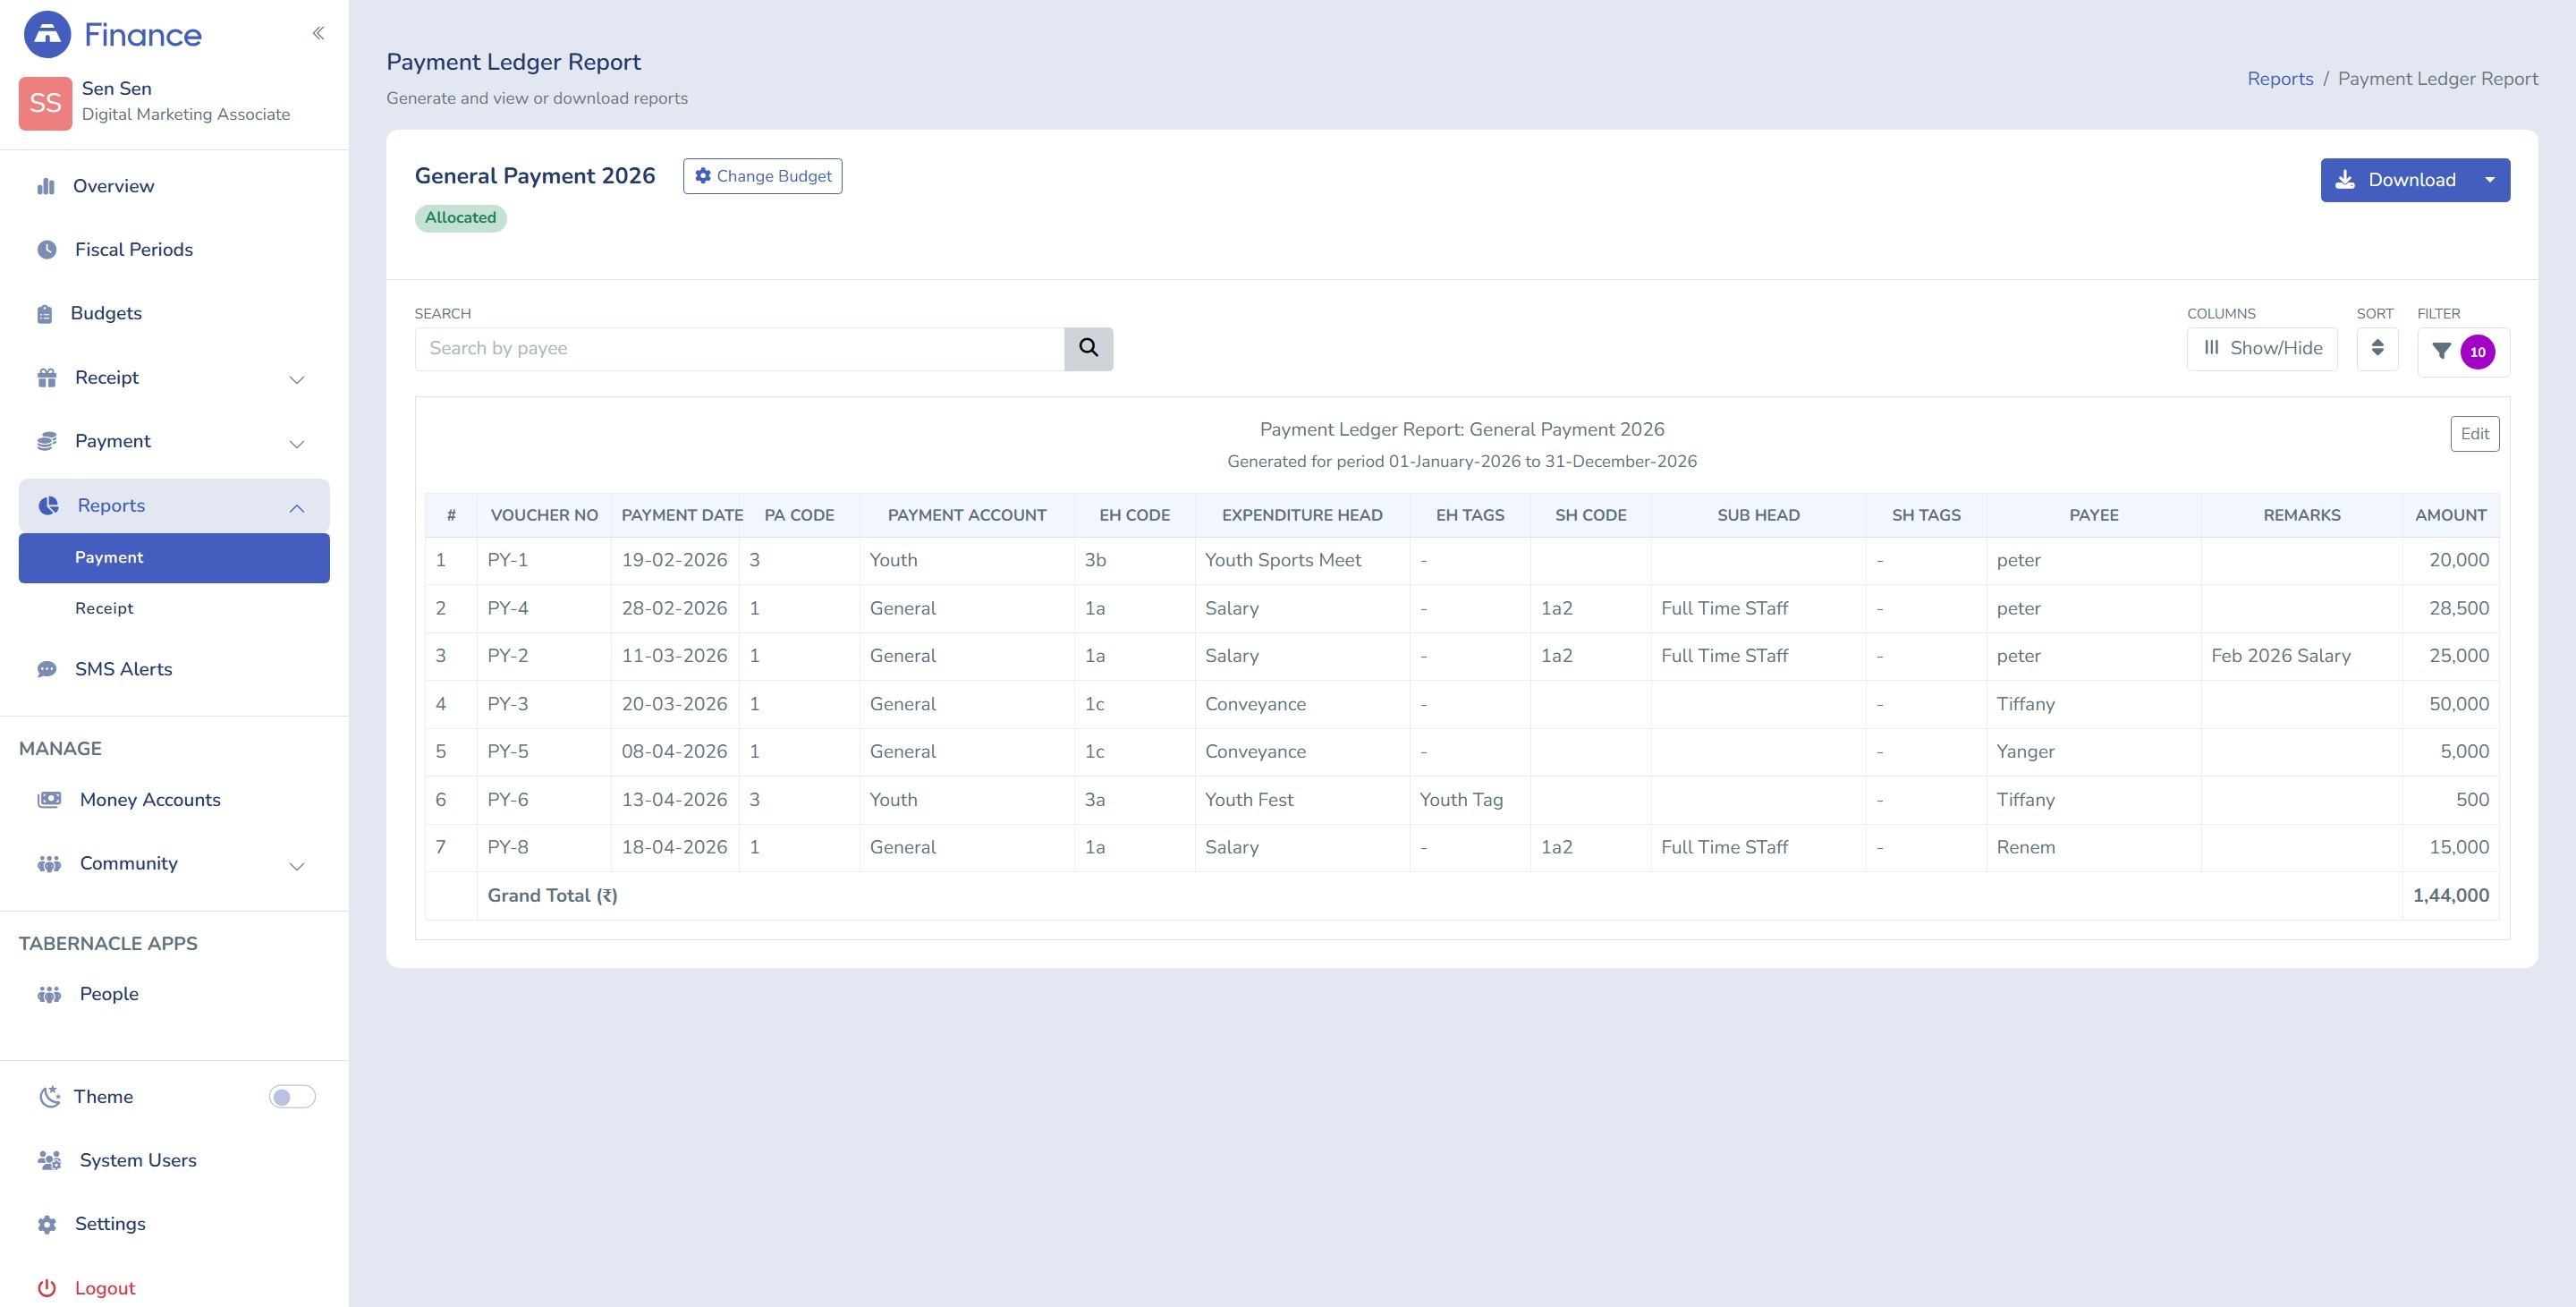Click the People group icon
Screen dimensions: 2576x1307
[x=49, y=994]
